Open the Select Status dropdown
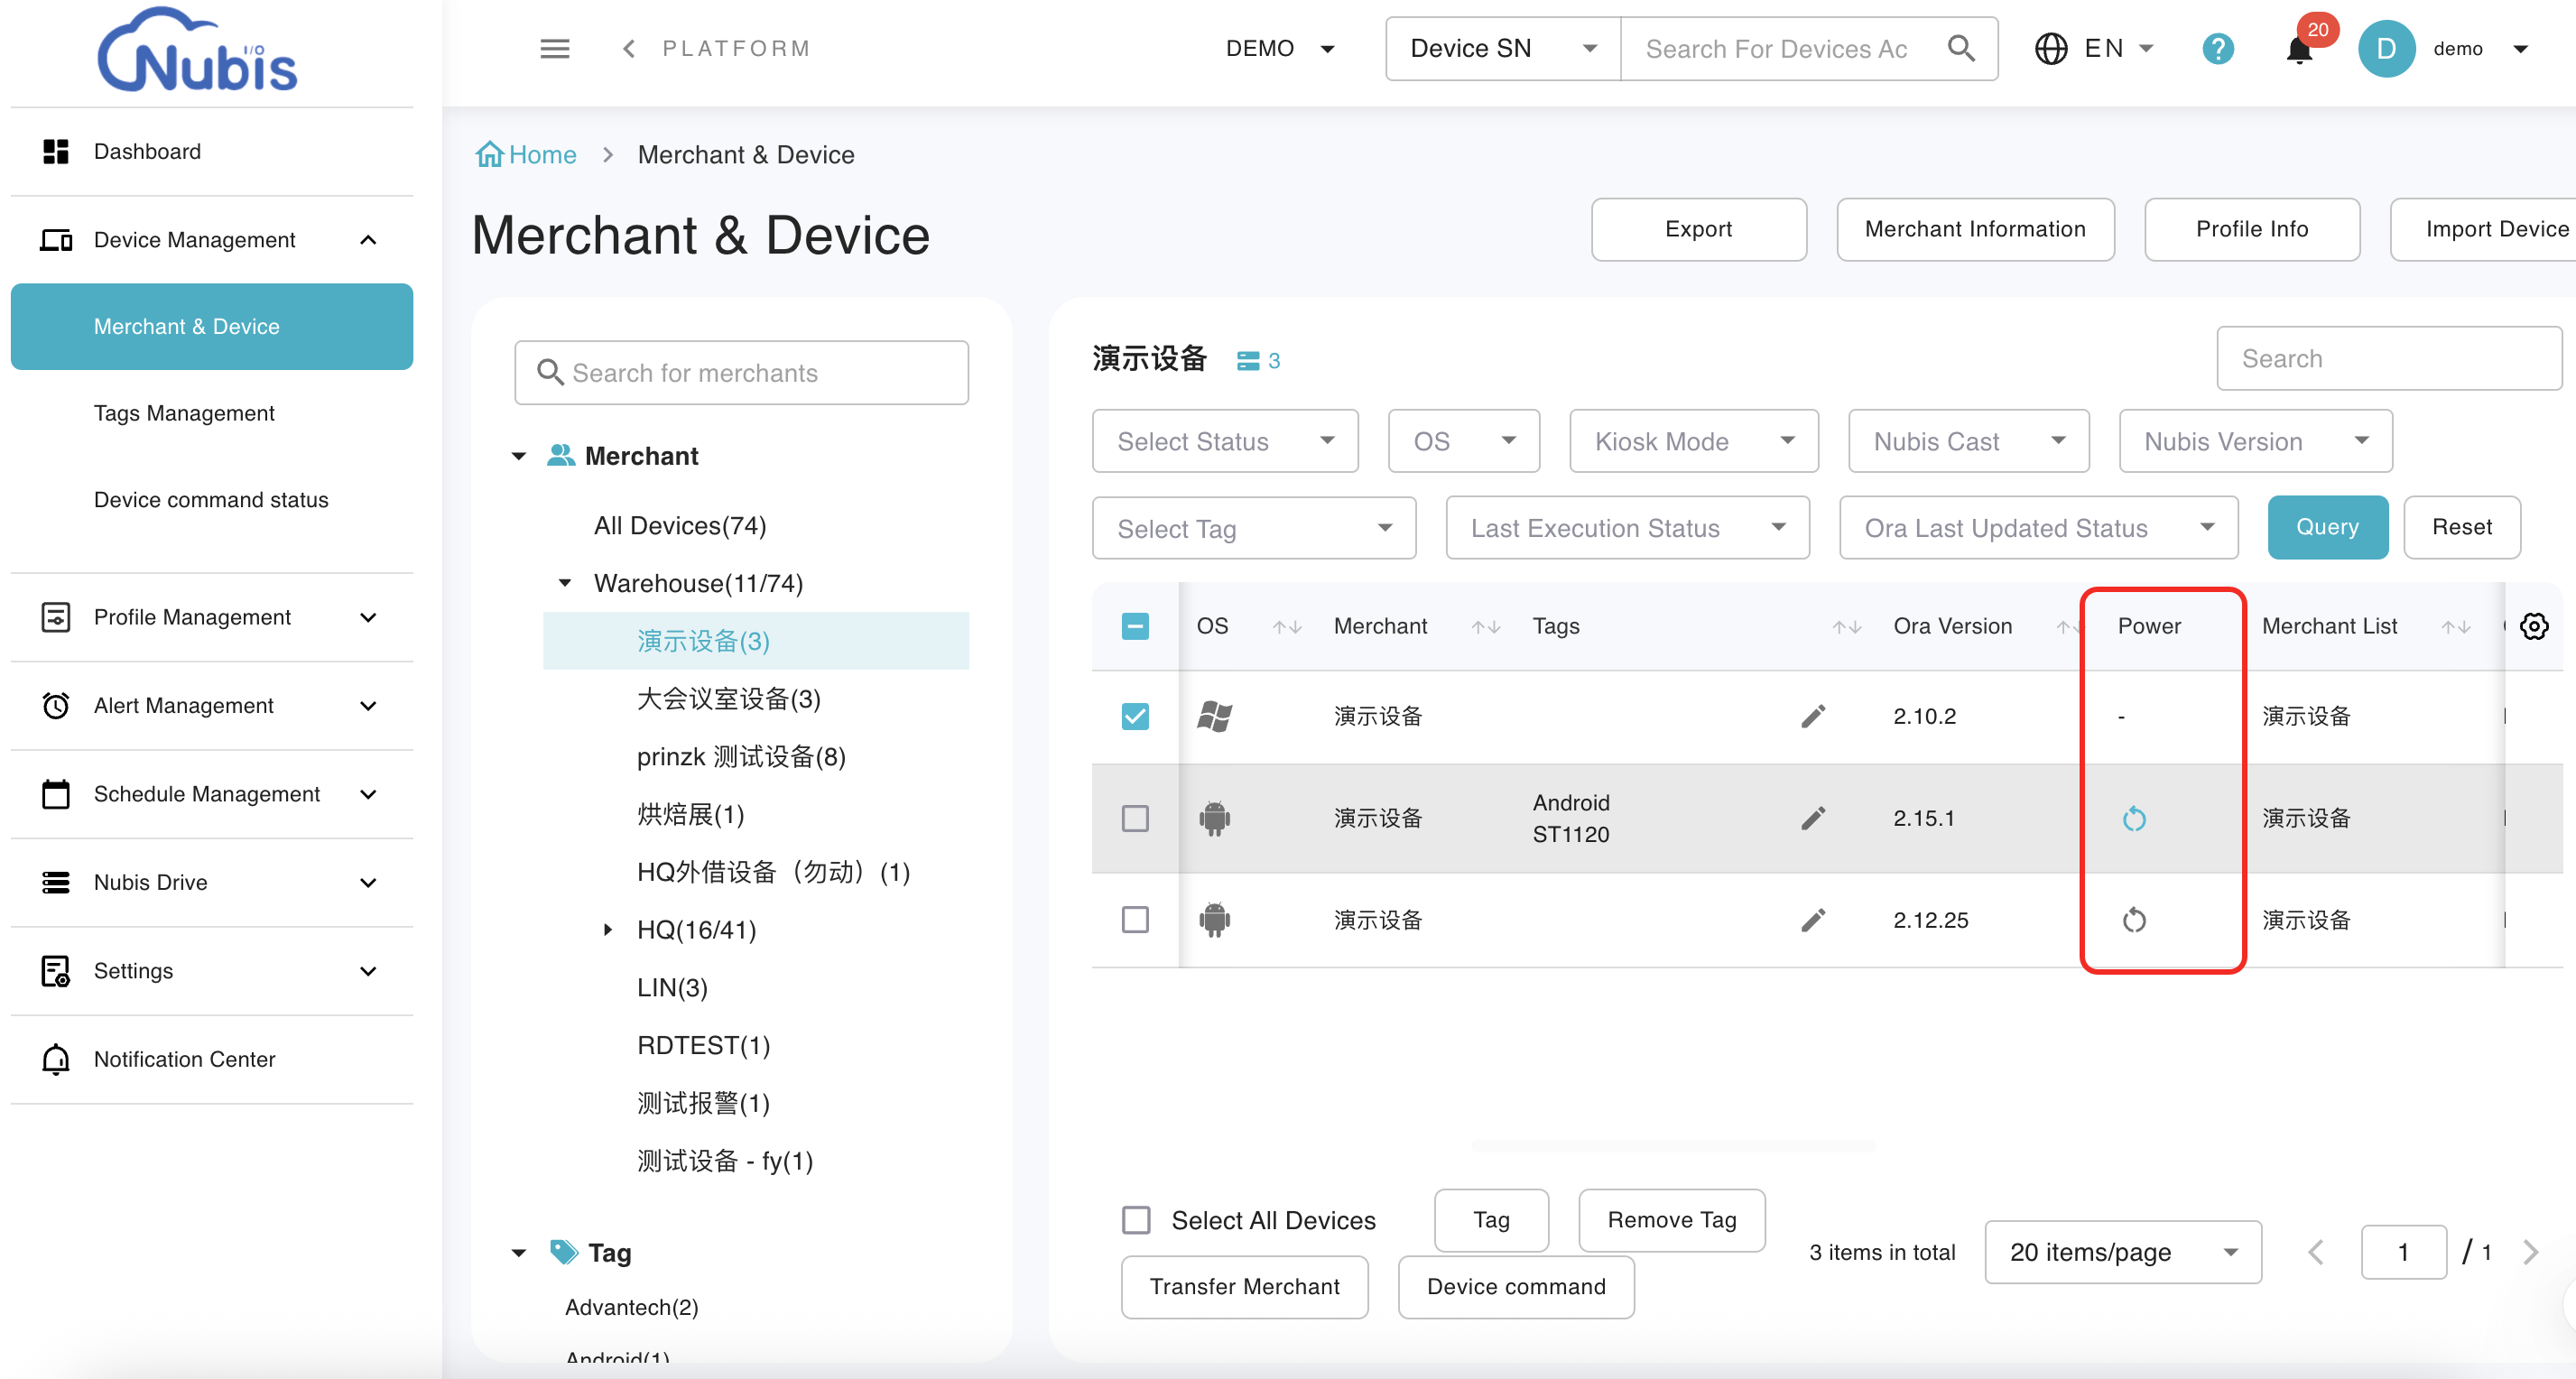2576x1379 pixels. coord(1224,441)
